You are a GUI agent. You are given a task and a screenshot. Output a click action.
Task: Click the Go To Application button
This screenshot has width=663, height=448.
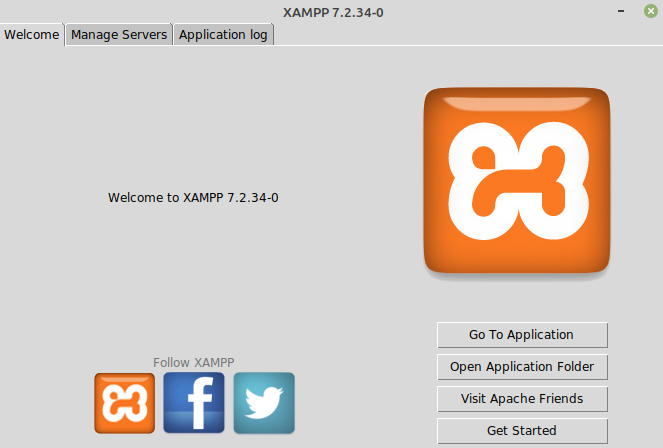point(521,335)
